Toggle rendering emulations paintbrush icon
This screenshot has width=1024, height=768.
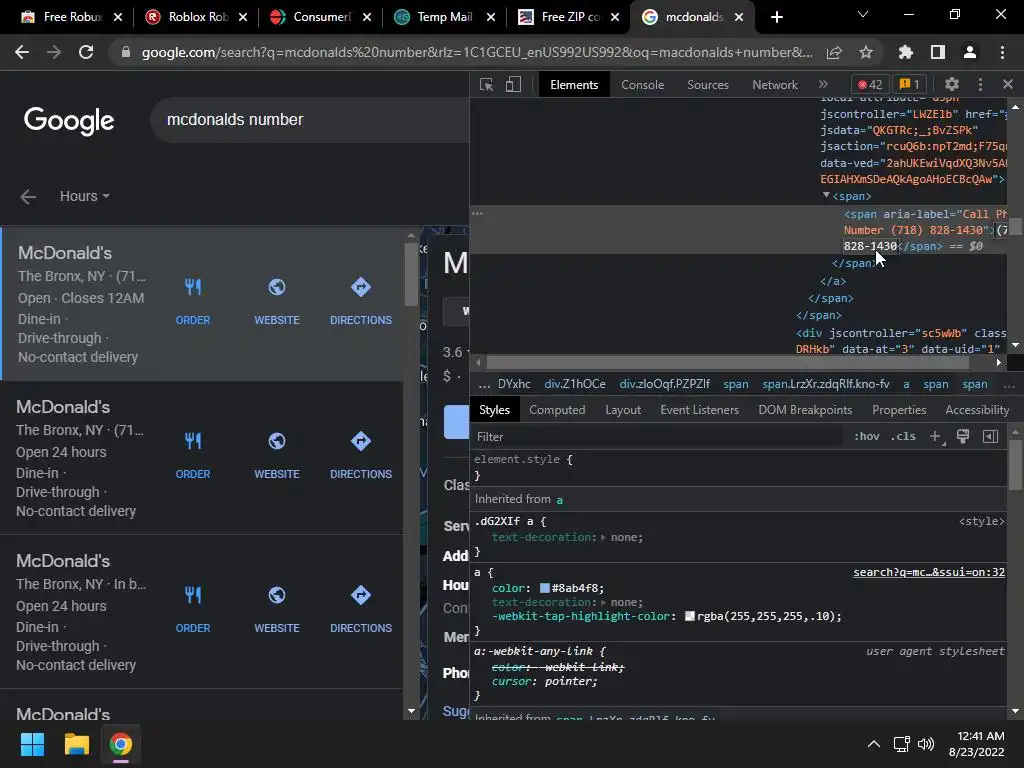point(963,436)
